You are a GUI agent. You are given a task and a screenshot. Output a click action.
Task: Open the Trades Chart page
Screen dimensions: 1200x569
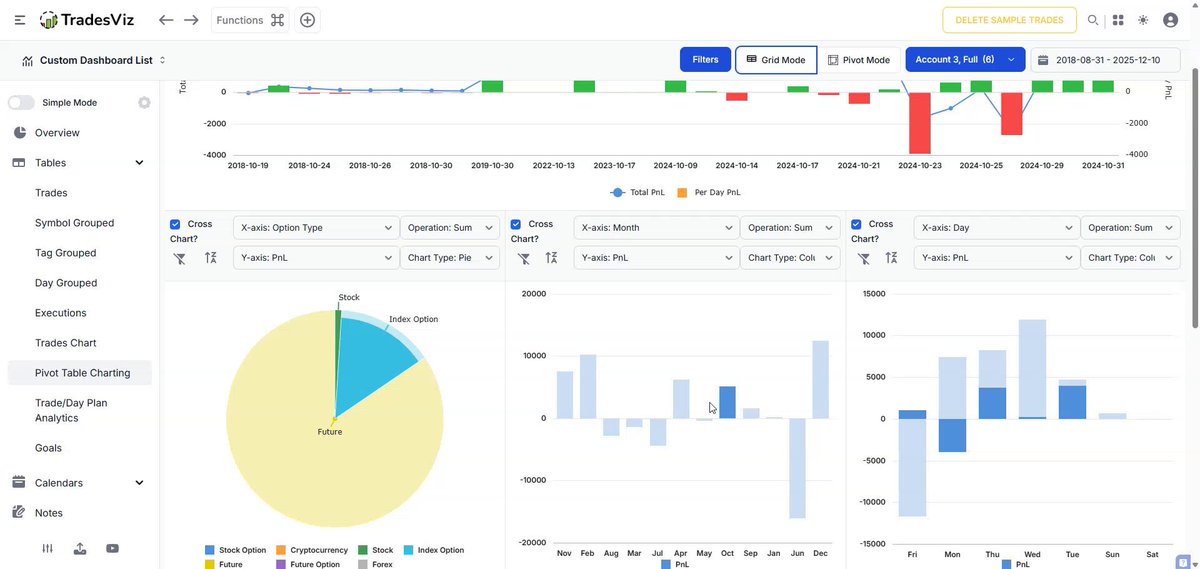pos(66,342)
